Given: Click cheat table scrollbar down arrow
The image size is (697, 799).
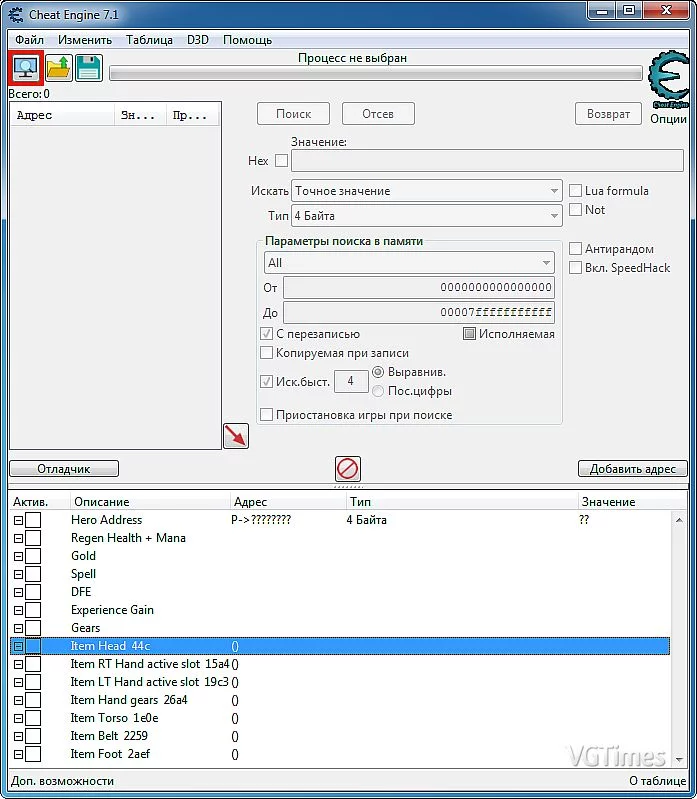Looking at the screenshot, I should 679,760.
